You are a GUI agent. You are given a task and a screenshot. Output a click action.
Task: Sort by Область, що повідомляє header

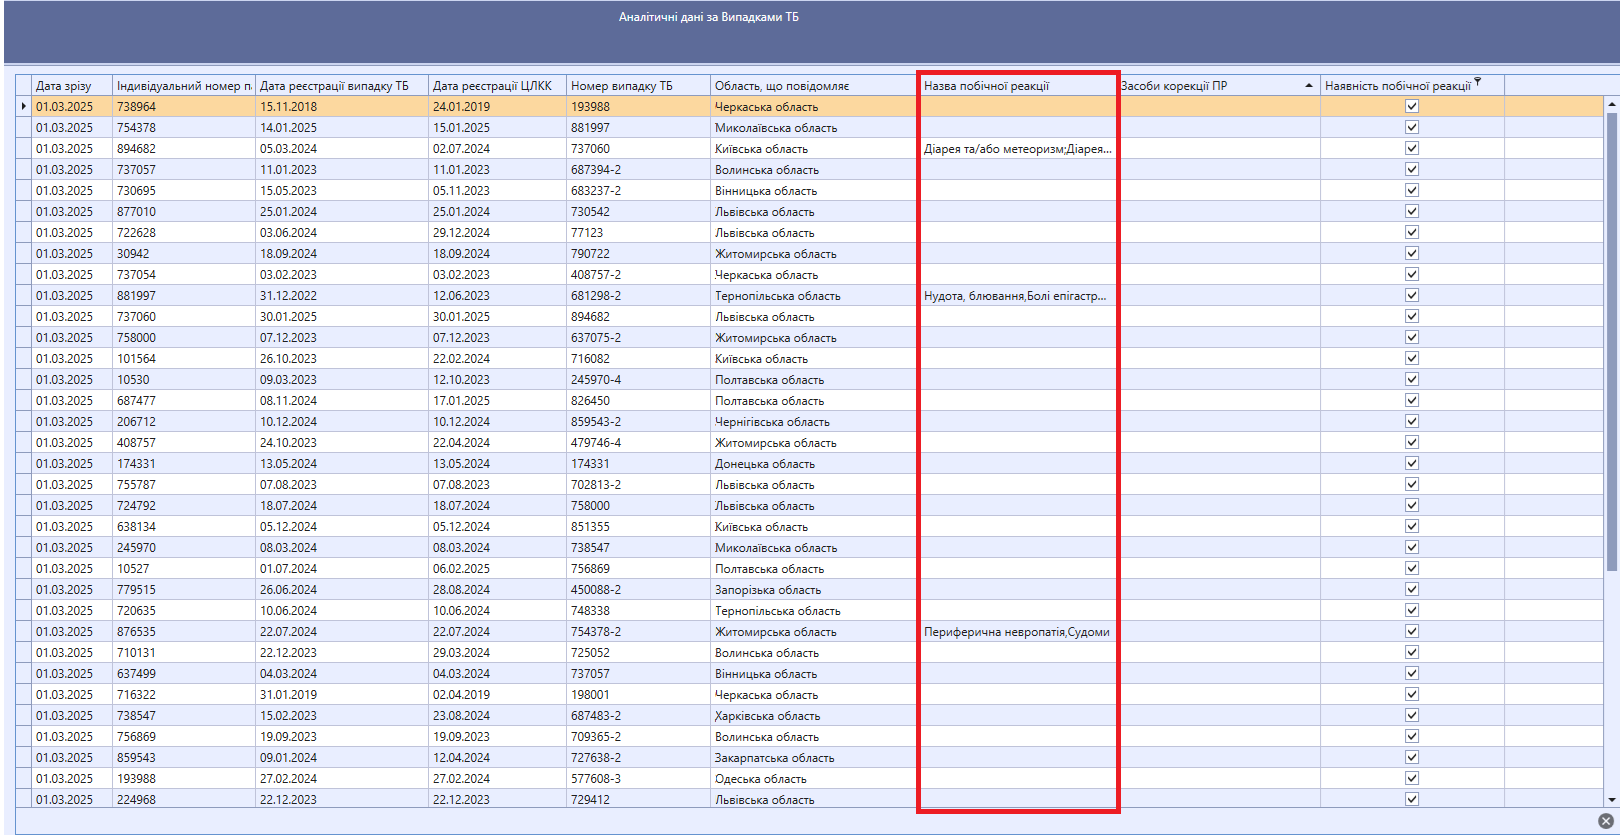[x=813, y=86]
